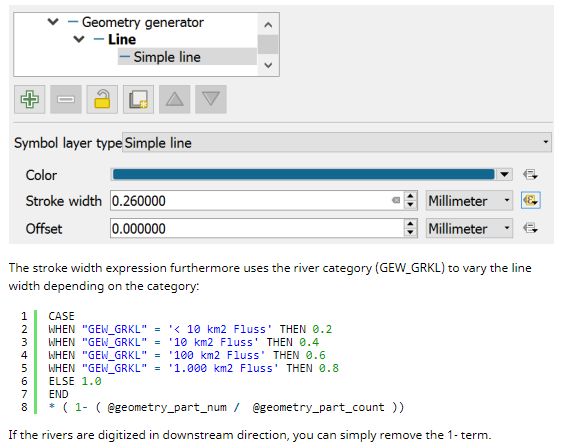Click into the Offset value field

[257, 228]
